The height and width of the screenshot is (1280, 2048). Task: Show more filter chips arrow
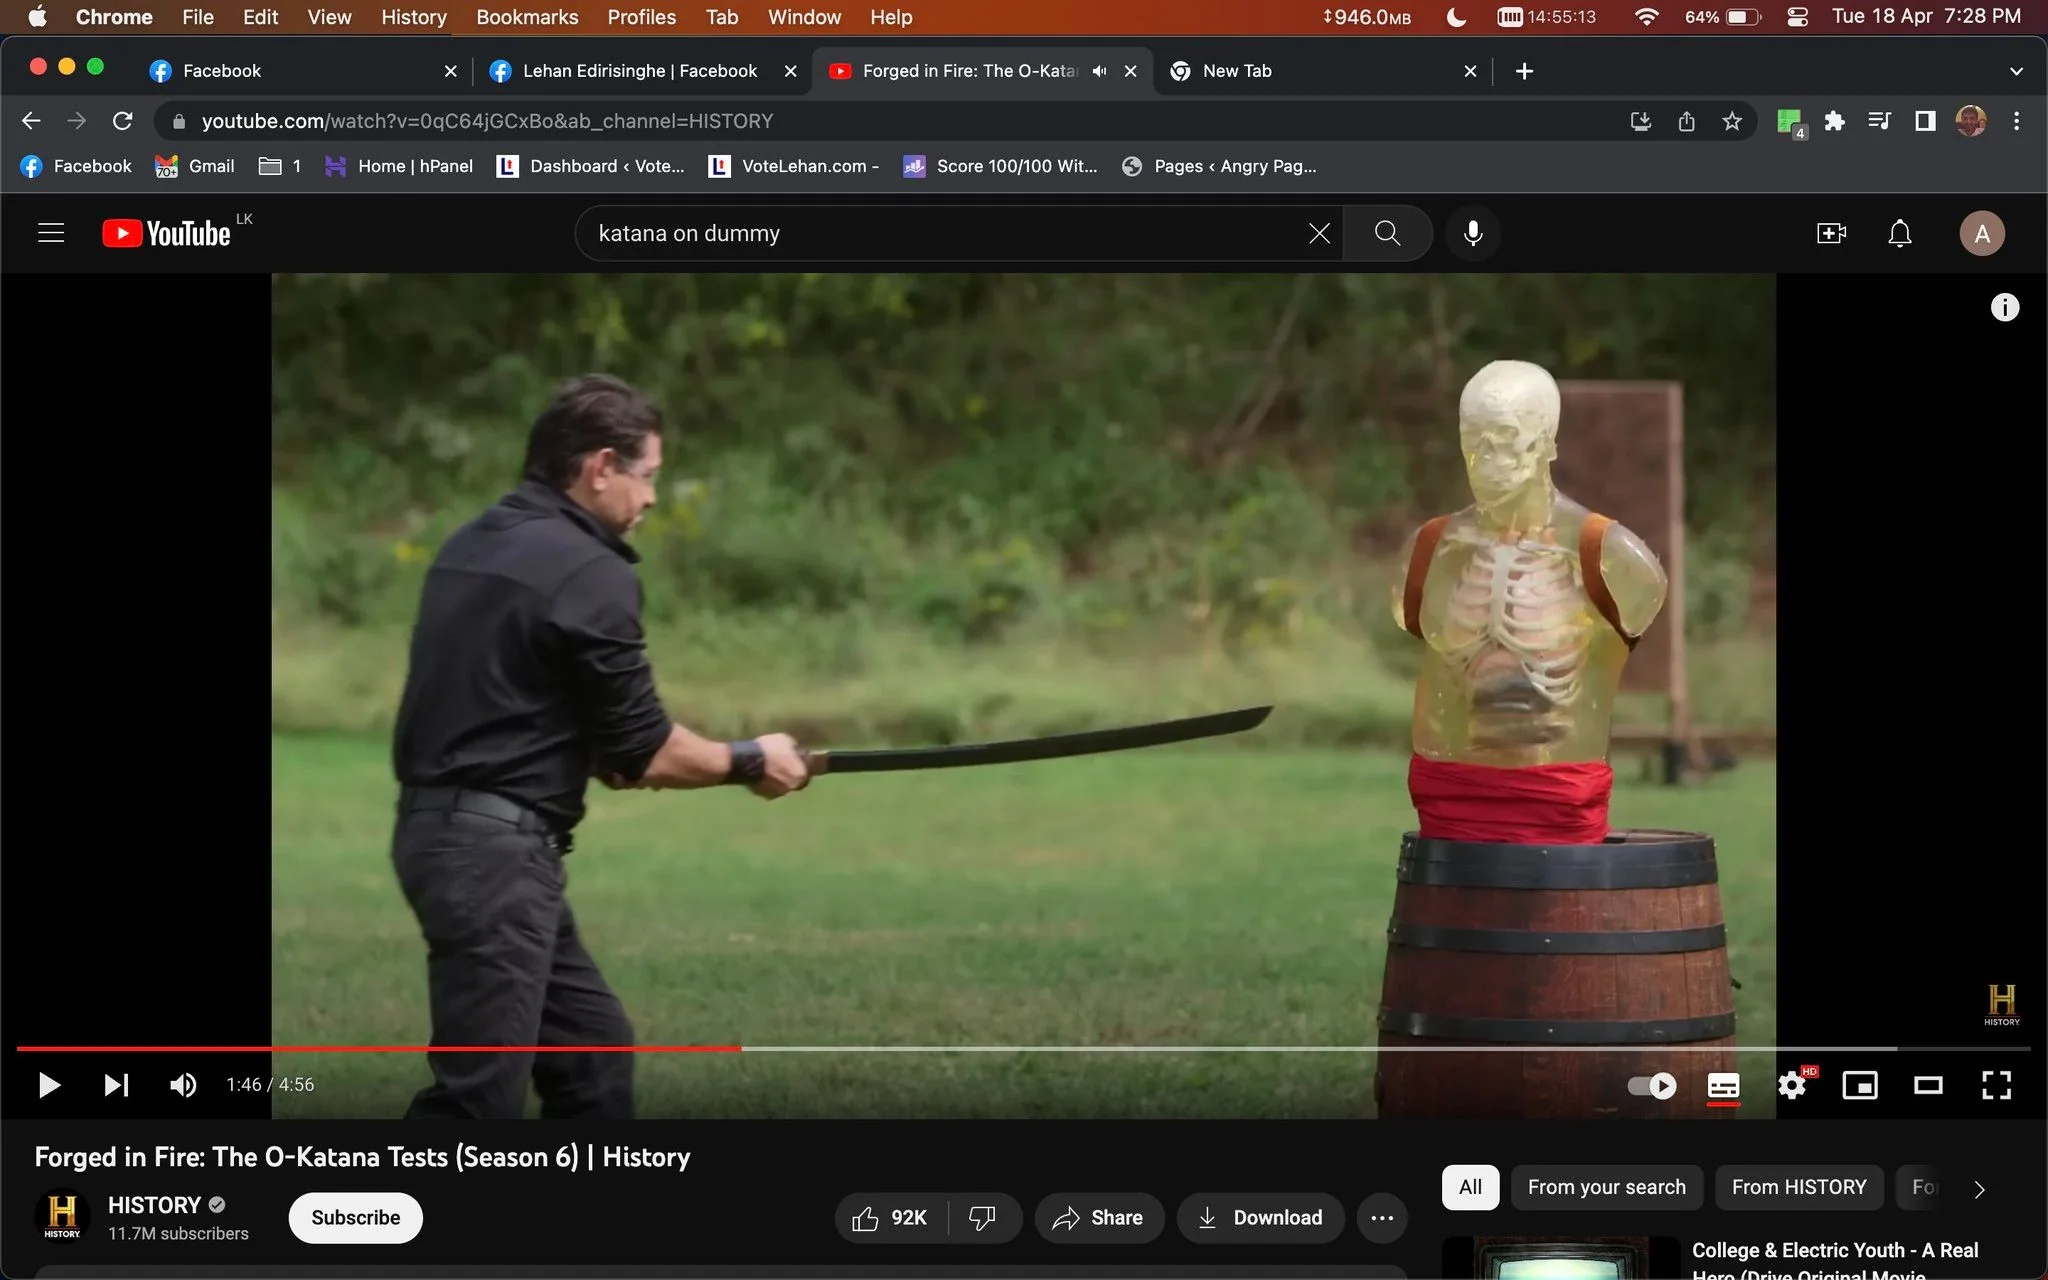1979,1188
